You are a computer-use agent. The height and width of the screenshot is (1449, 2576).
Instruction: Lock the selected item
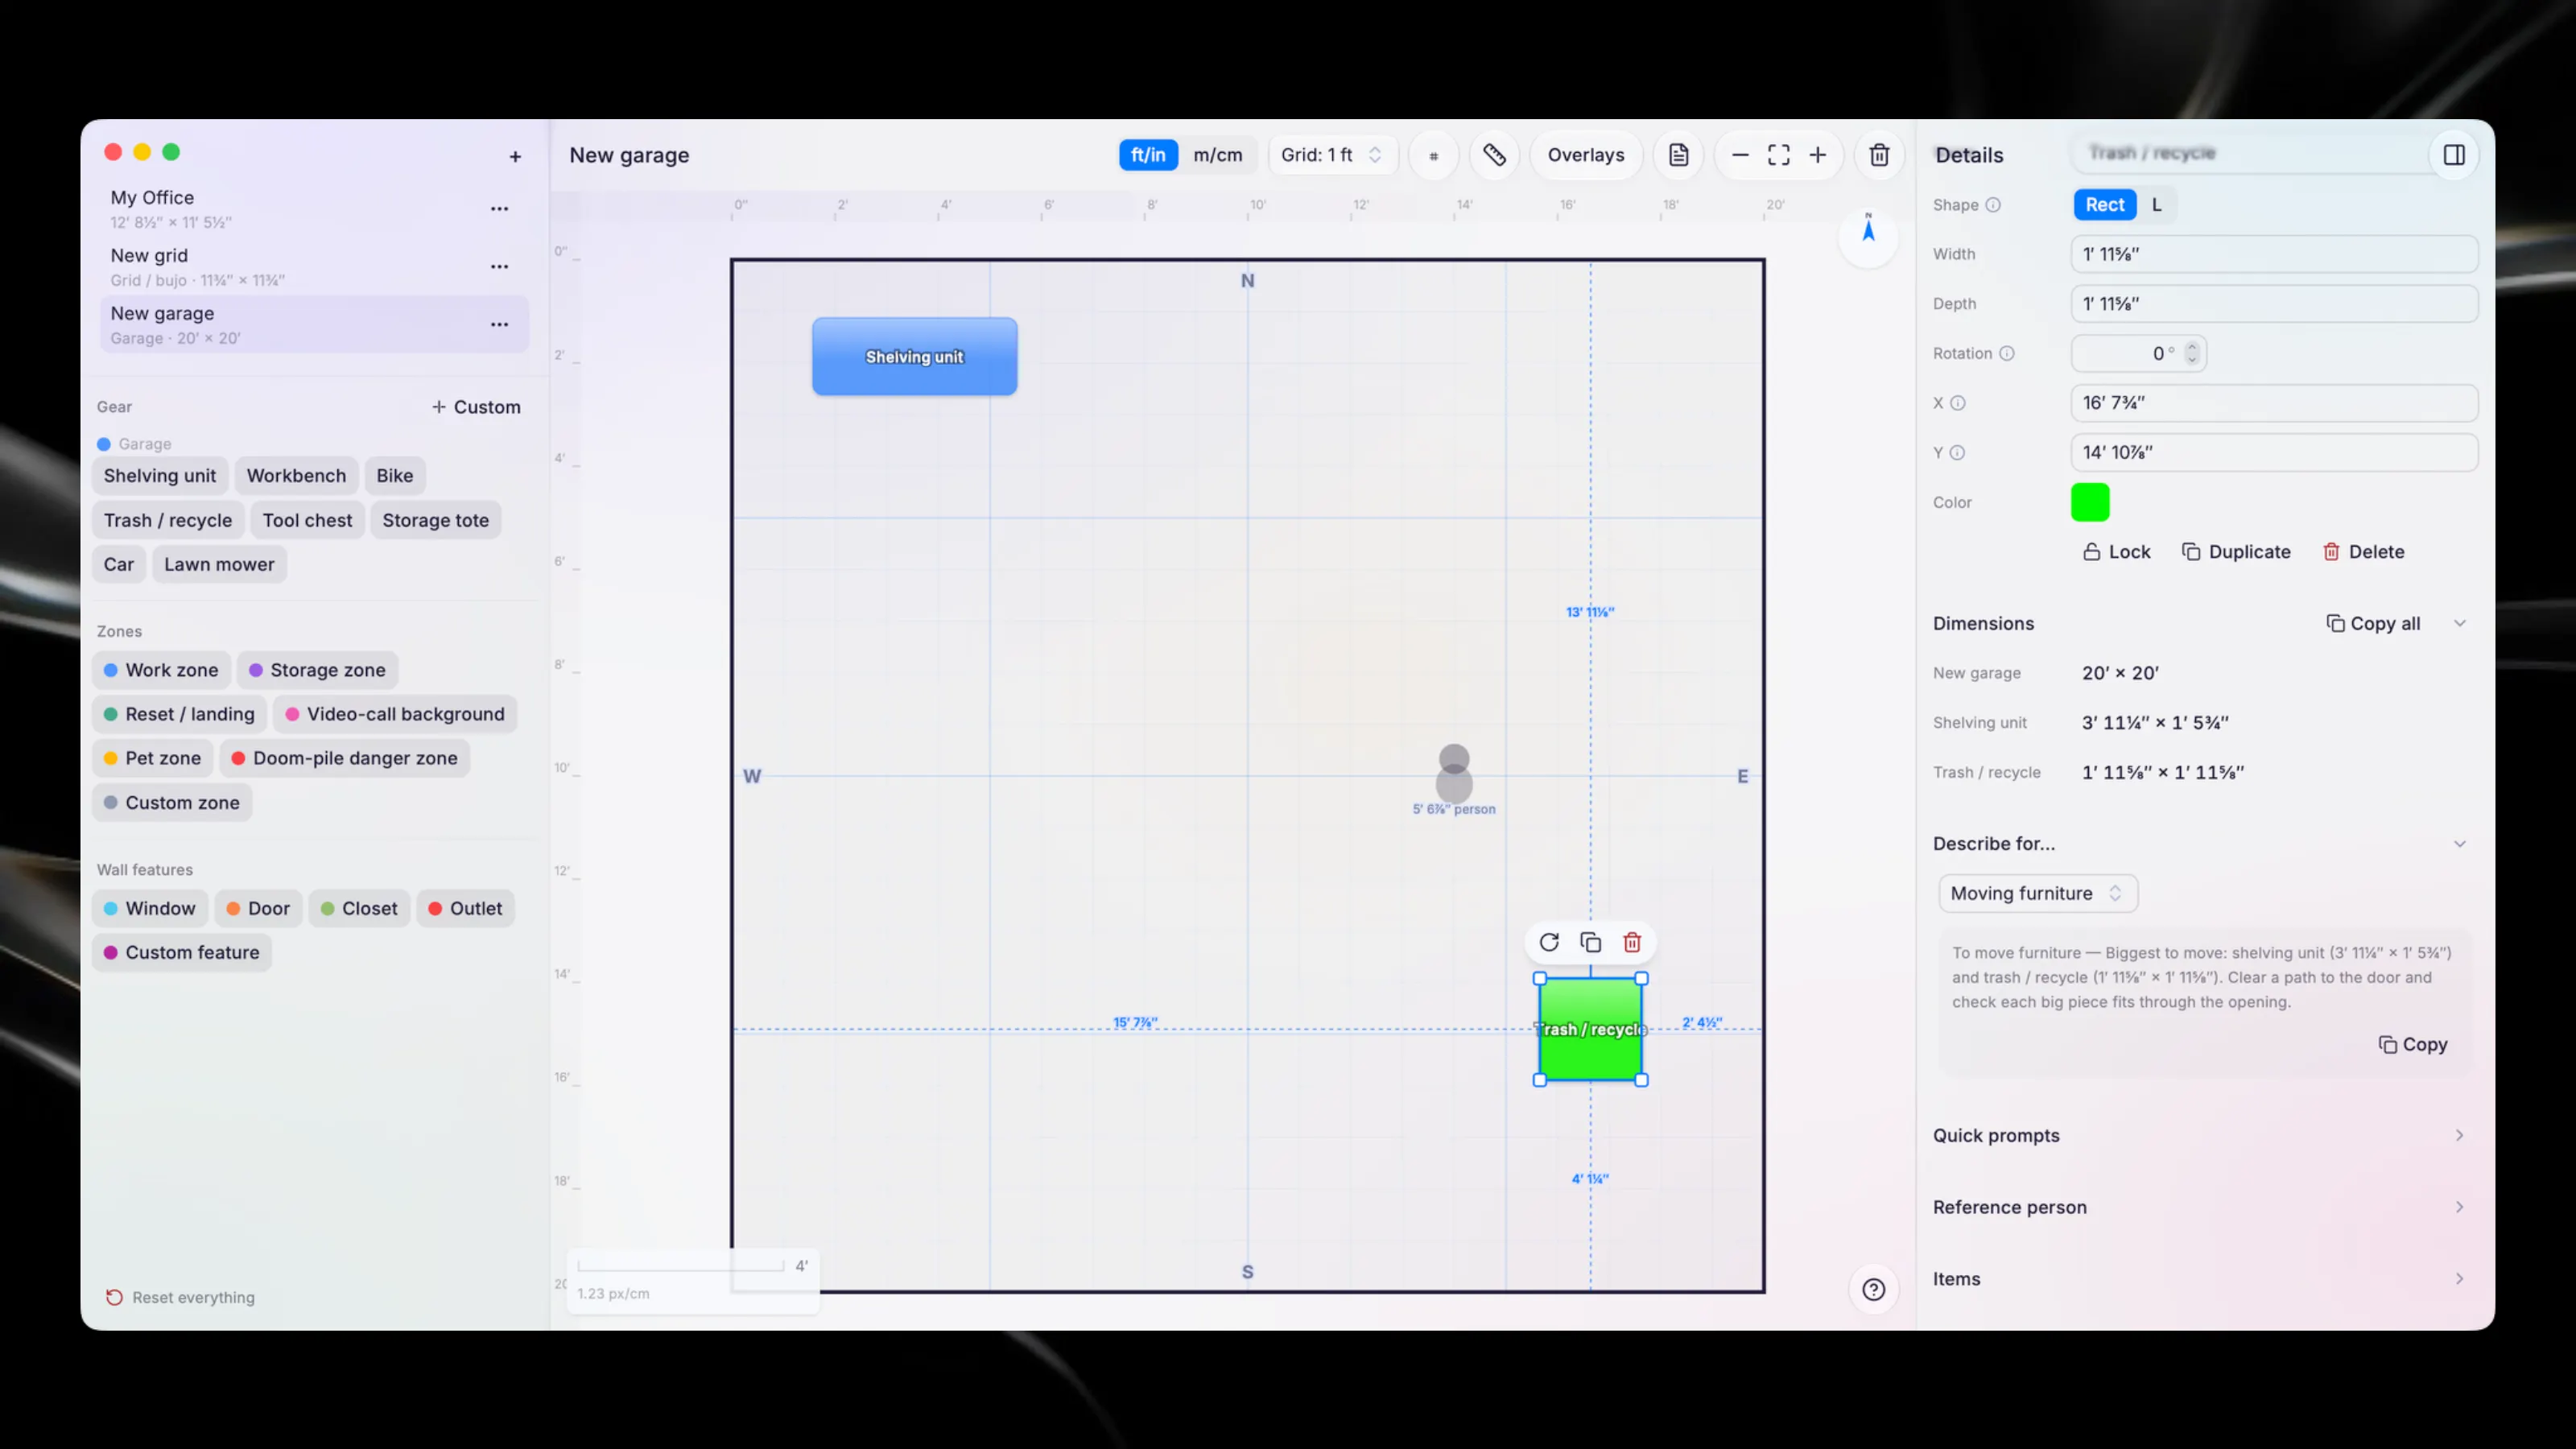(x=2116, y=552)
